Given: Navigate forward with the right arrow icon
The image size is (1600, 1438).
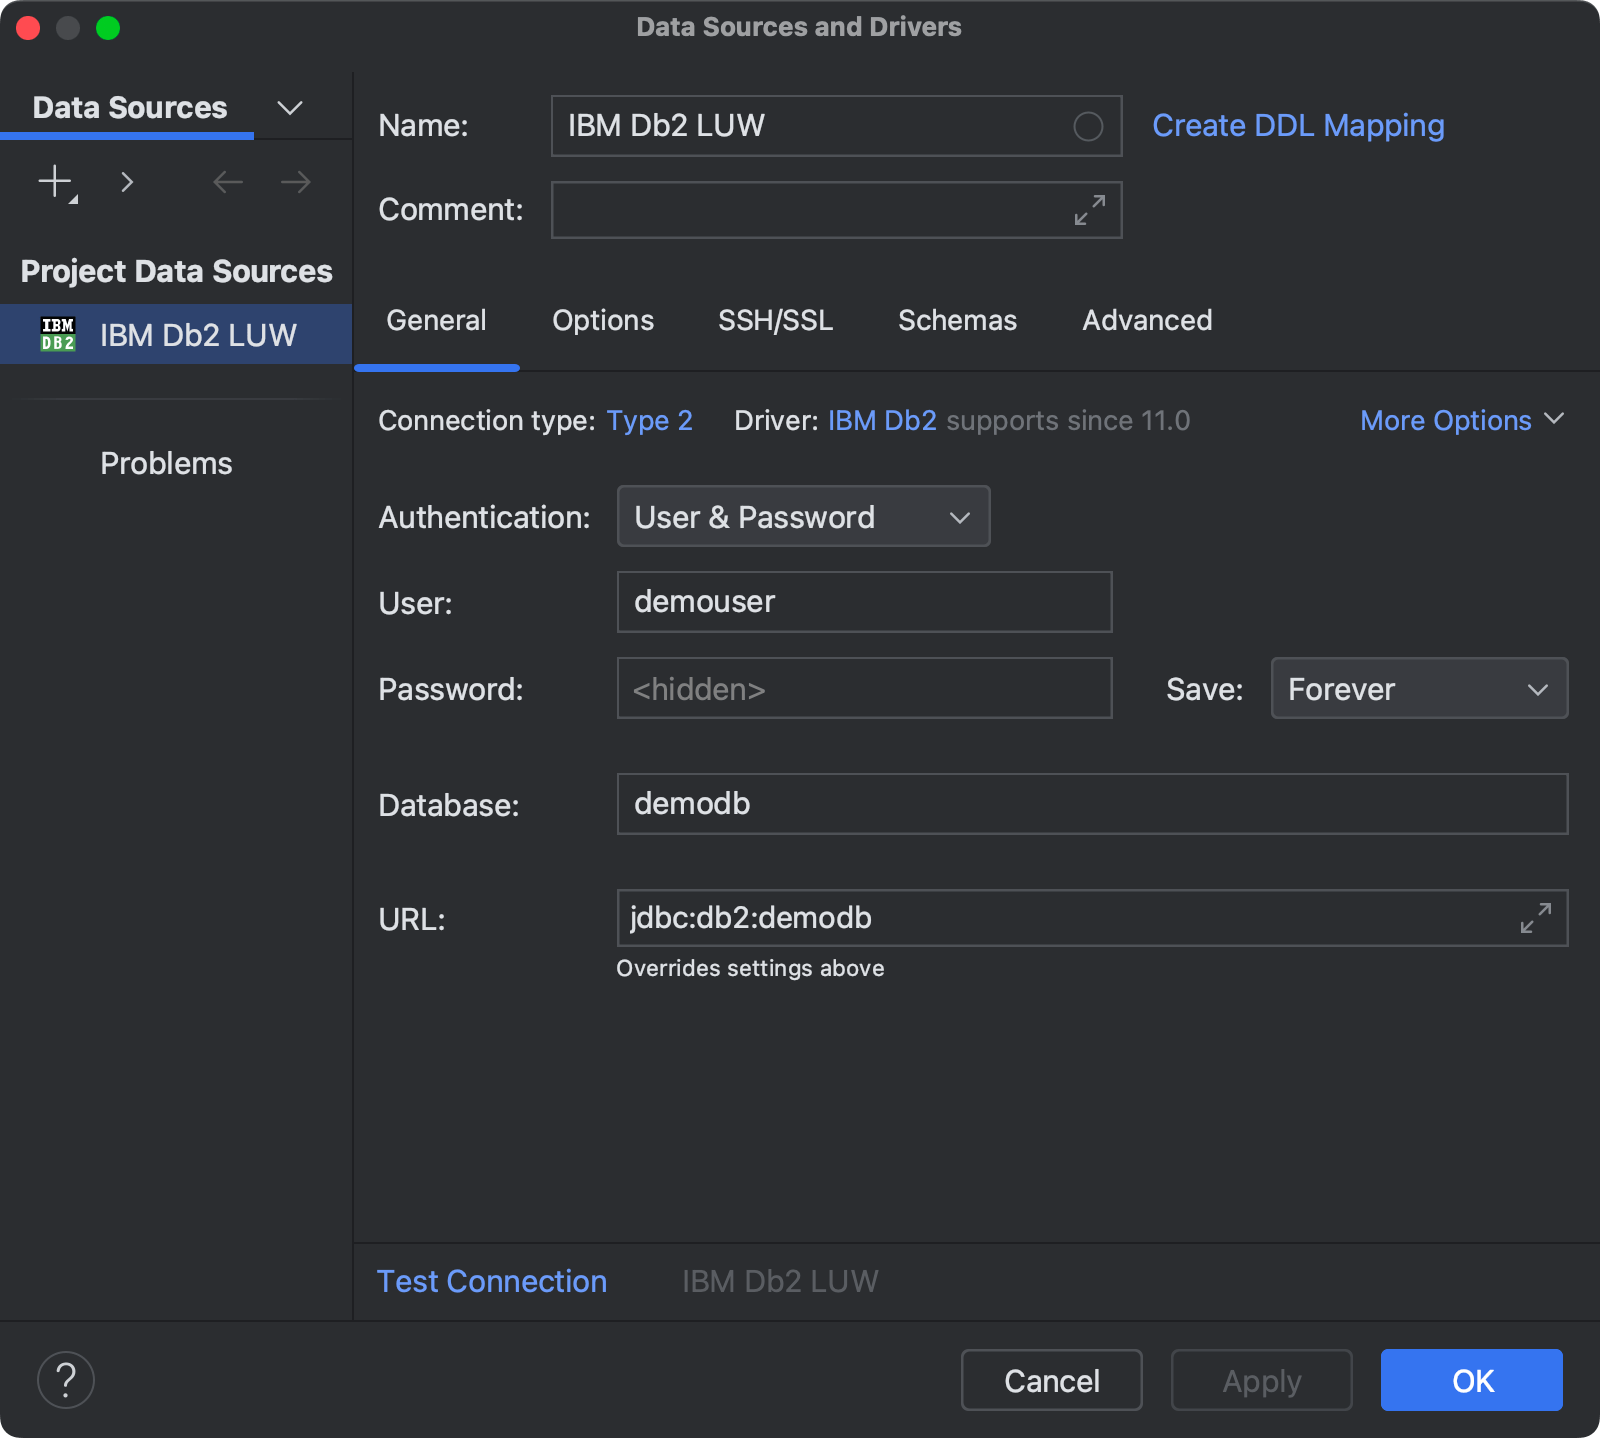Looking at the screenshot, I should tap(293, 182).
